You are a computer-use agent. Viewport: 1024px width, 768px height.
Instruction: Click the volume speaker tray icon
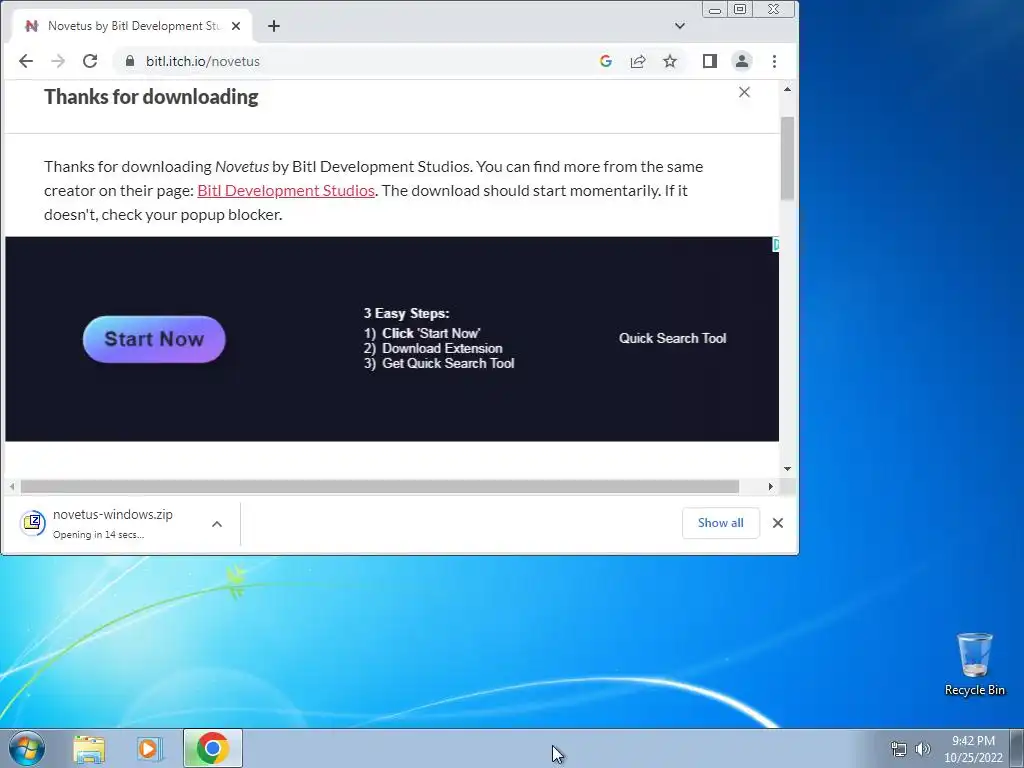coord(923,749)
